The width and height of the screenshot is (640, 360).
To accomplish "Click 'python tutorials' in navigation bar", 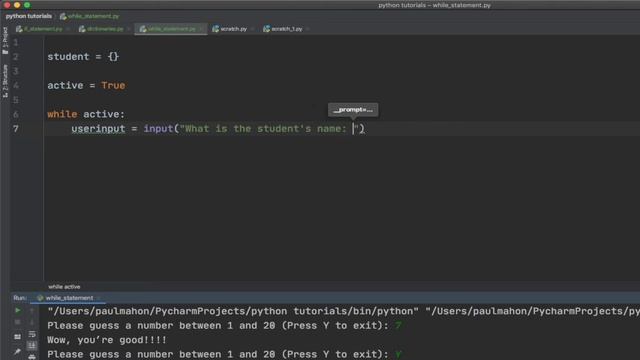I will point(29,16).
